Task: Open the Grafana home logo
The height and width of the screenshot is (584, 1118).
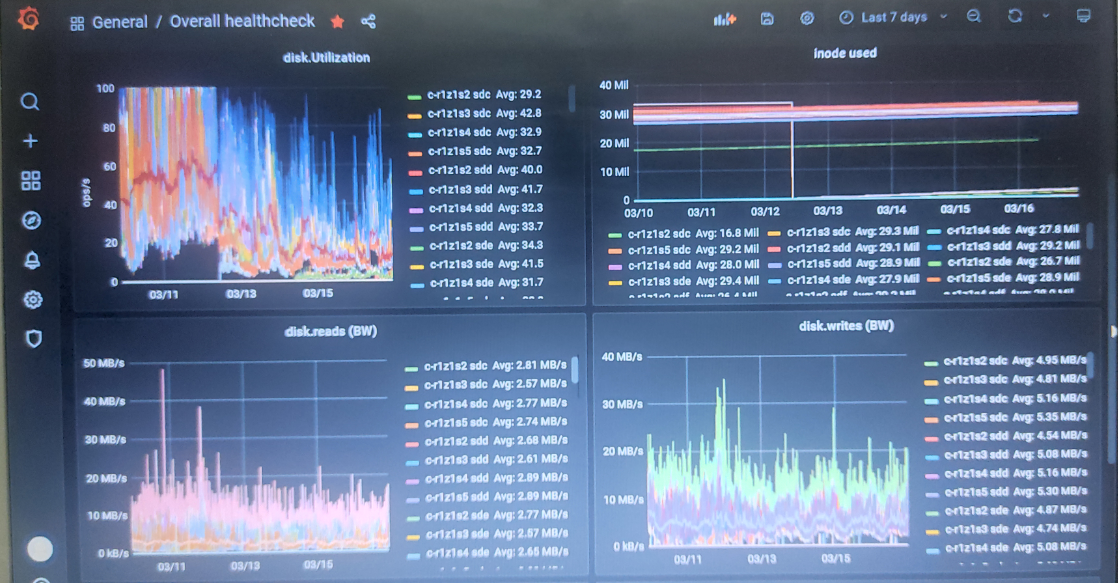Action: (x=29, y=19)
